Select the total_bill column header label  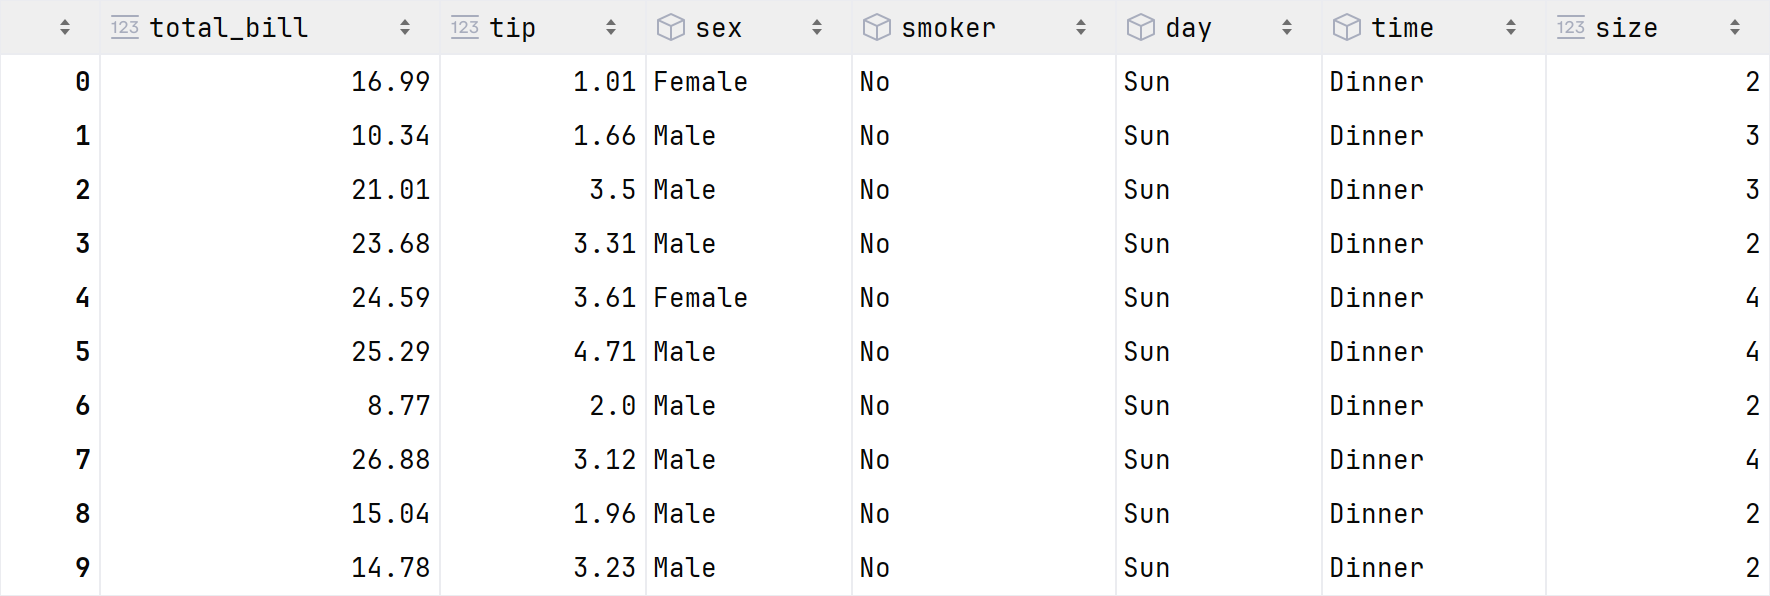tap(229, 28)
